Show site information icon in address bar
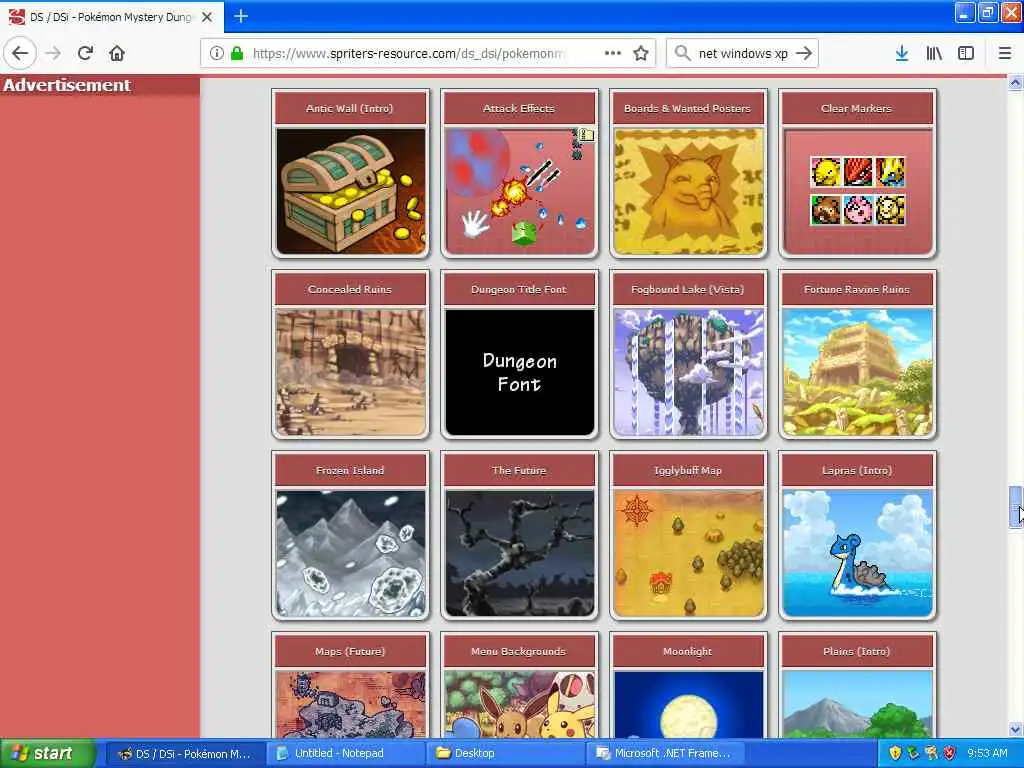 point(216,54)
